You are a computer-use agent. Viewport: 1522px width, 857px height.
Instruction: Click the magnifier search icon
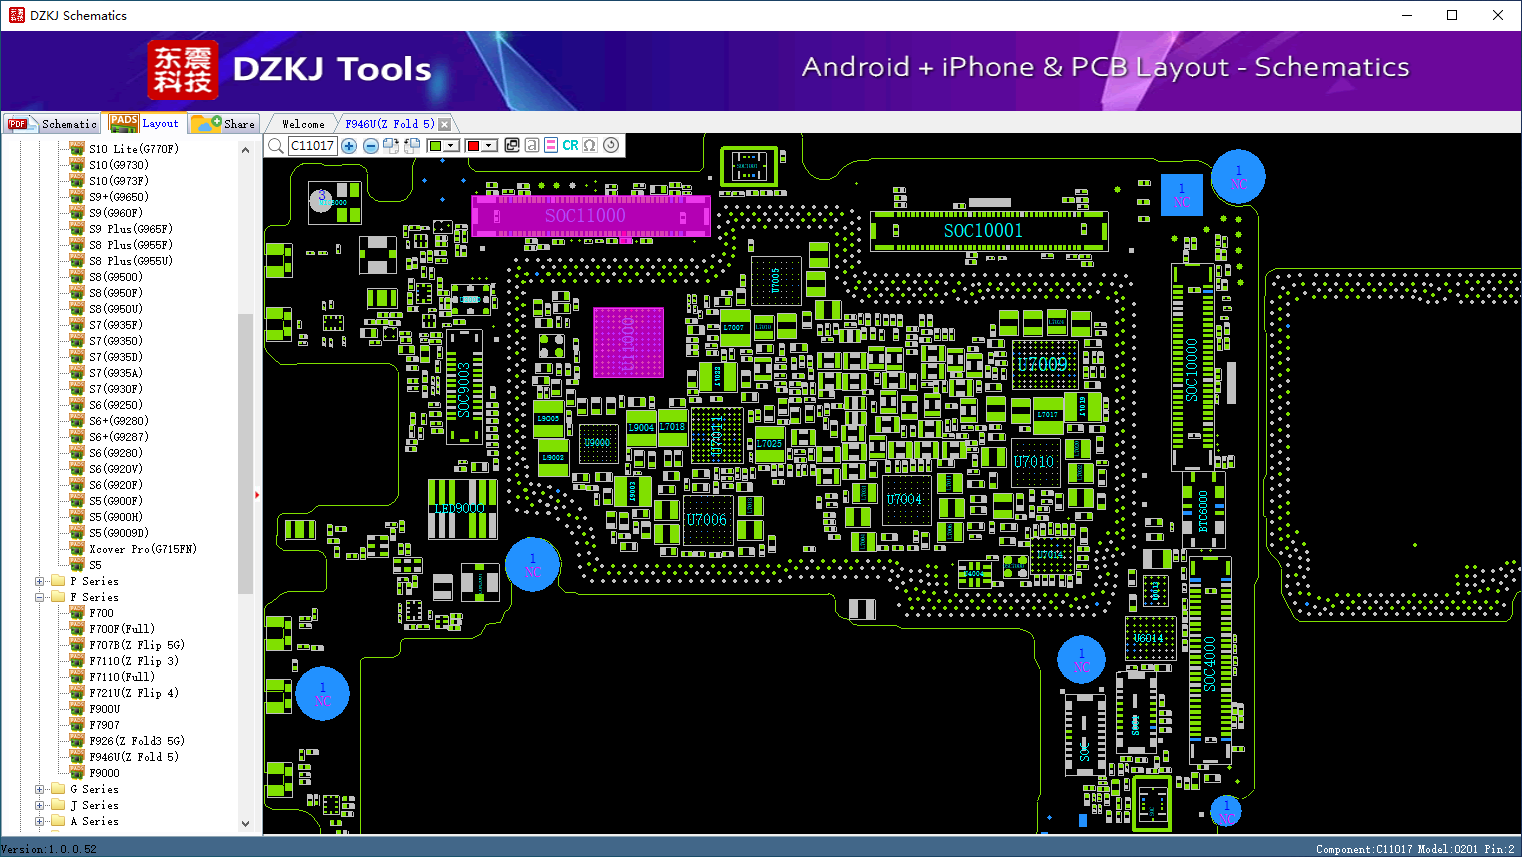tap(275, 146)
